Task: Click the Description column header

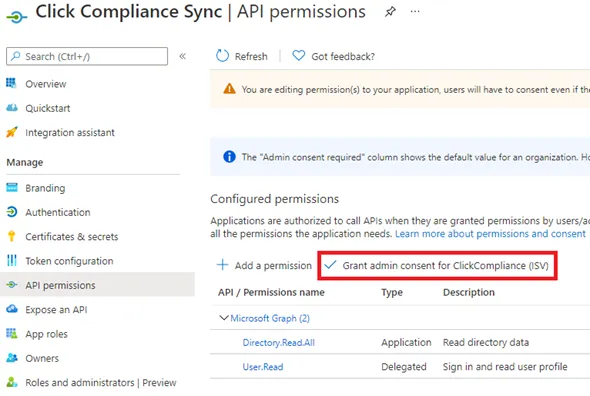Action: click(468, 292)
